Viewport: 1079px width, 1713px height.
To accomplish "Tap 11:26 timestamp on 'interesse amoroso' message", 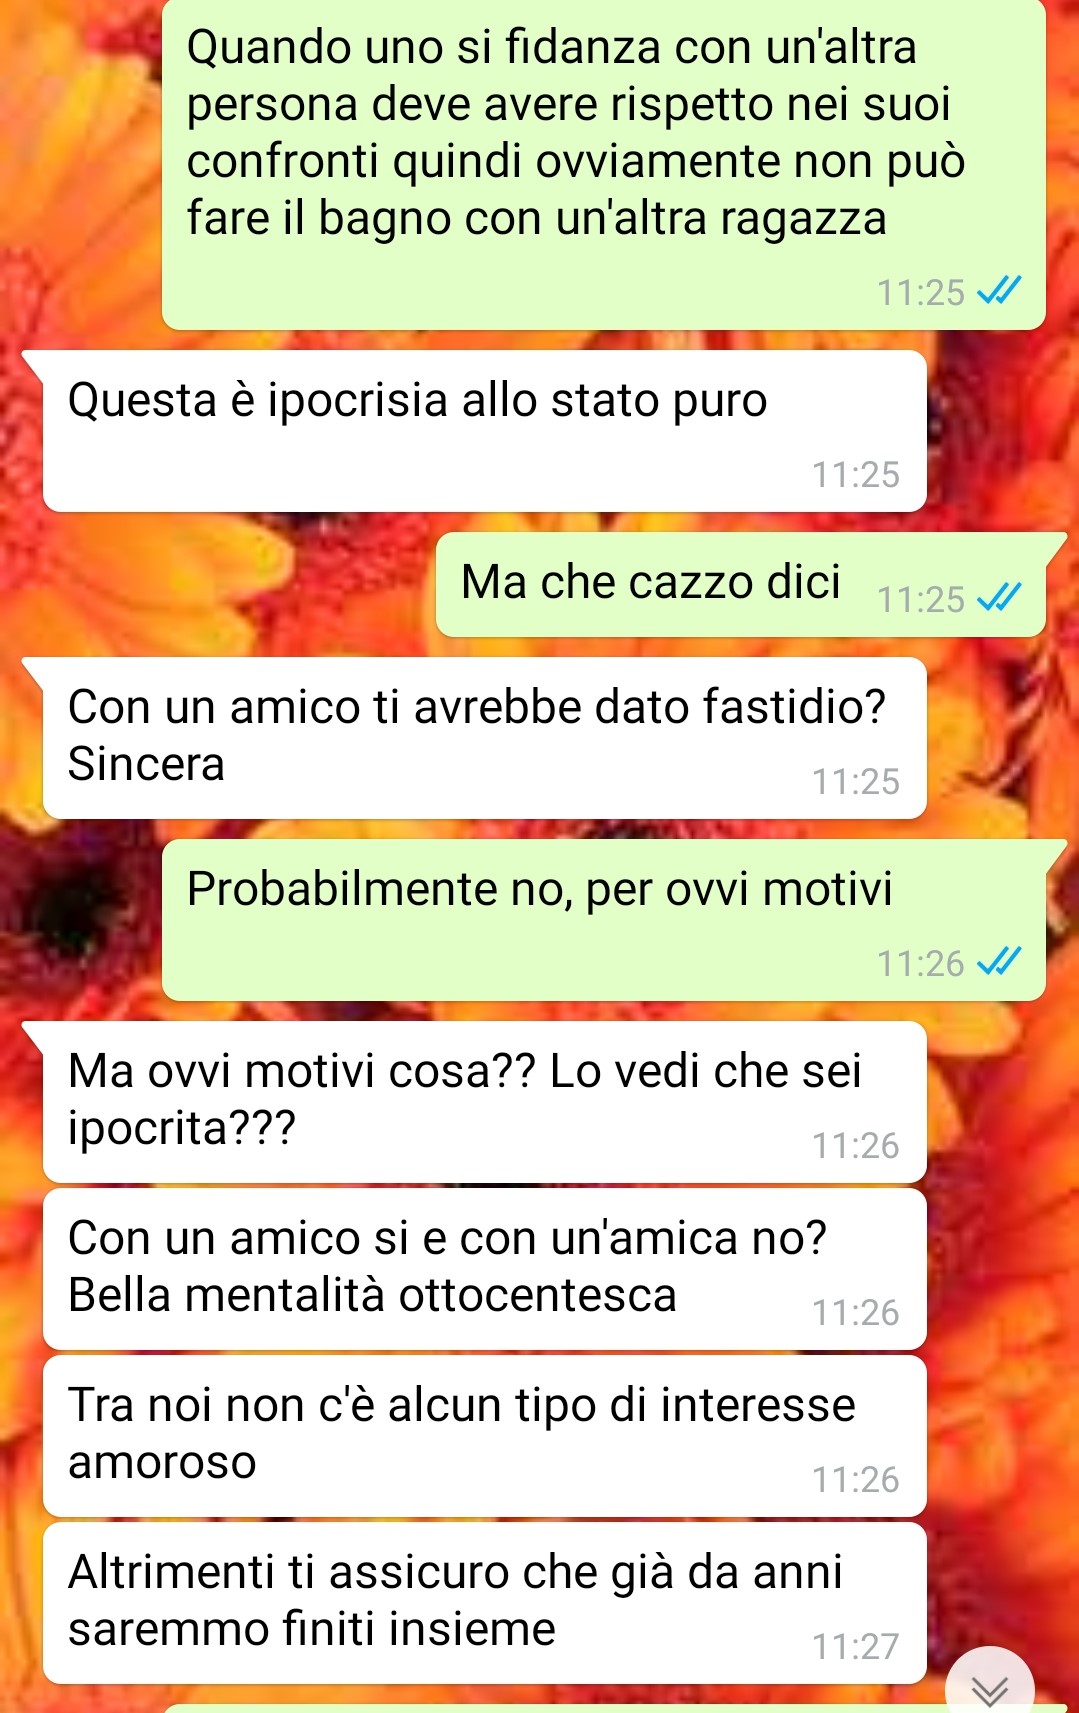I will click(x=856, y=1479).
